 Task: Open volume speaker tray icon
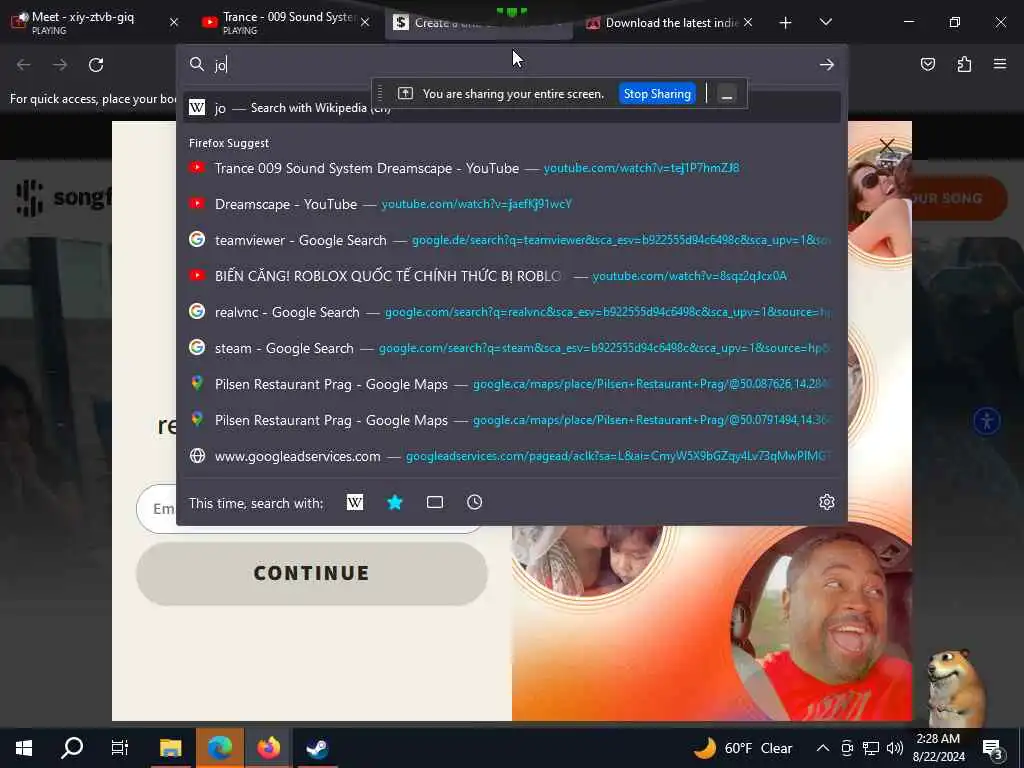(895, 748)
